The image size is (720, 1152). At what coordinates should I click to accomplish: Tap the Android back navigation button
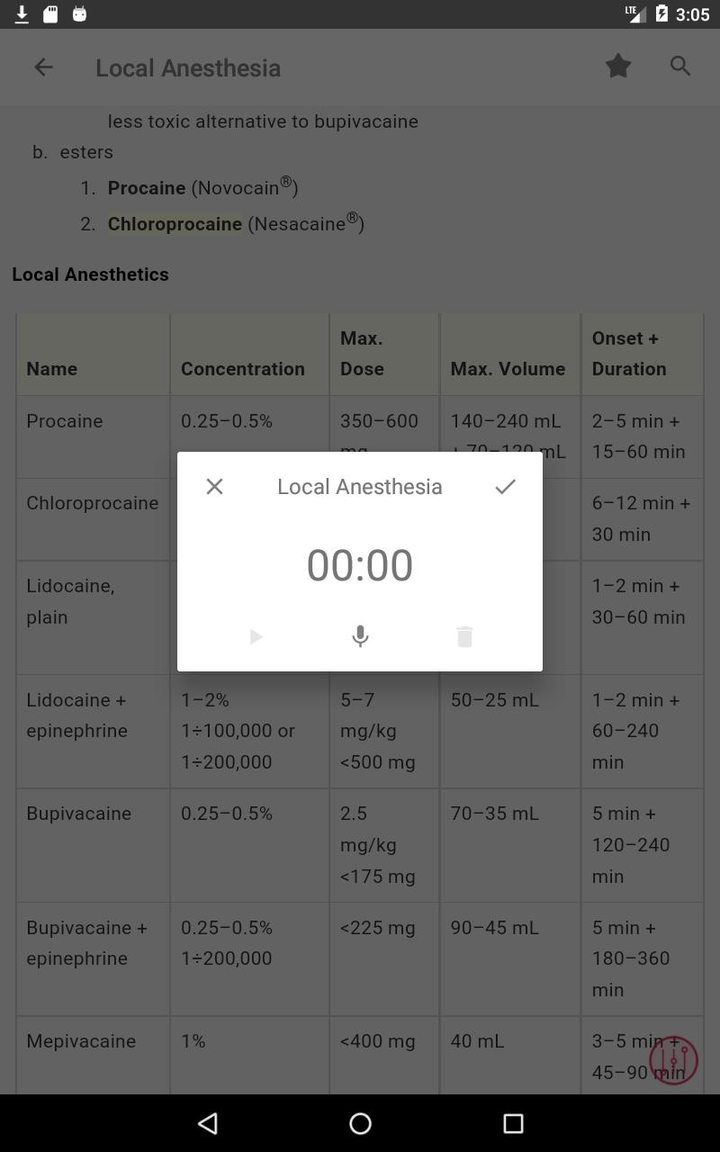pos(208,1123)
